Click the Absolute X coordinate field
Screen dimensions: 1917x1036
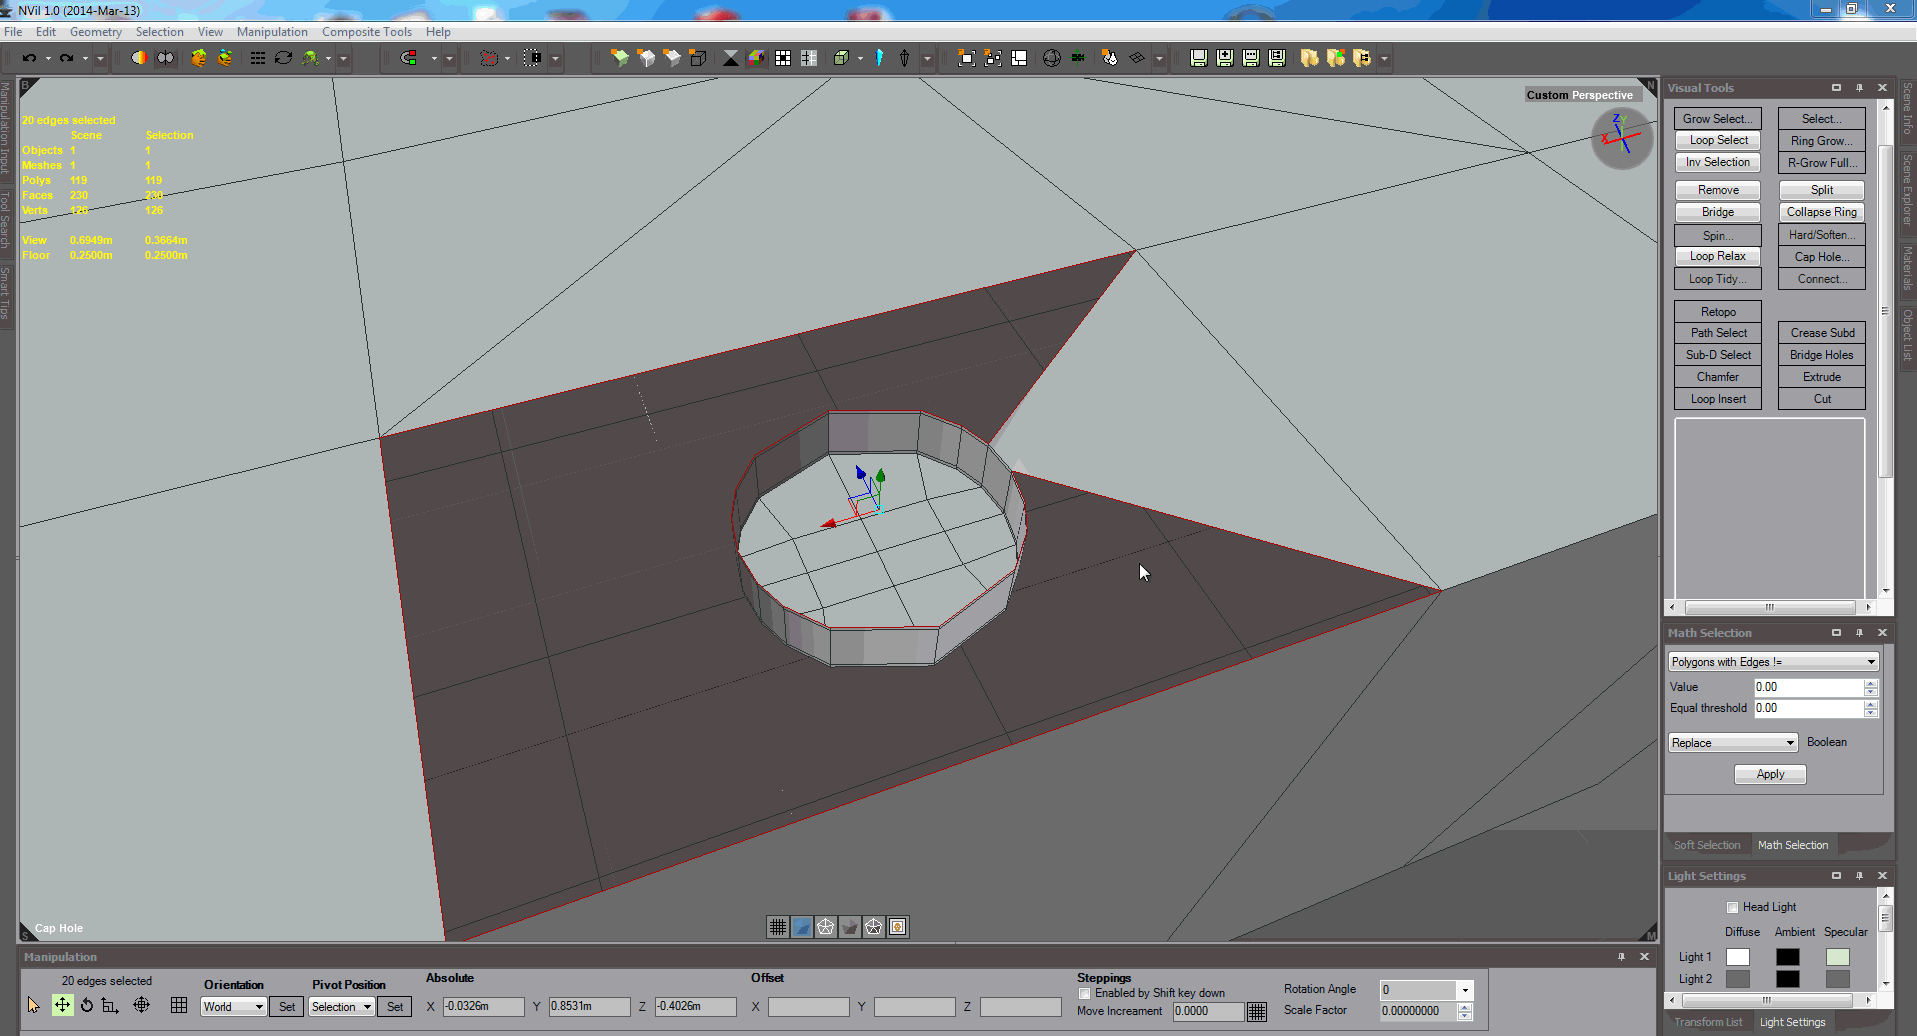click(x=483, y=1006)
